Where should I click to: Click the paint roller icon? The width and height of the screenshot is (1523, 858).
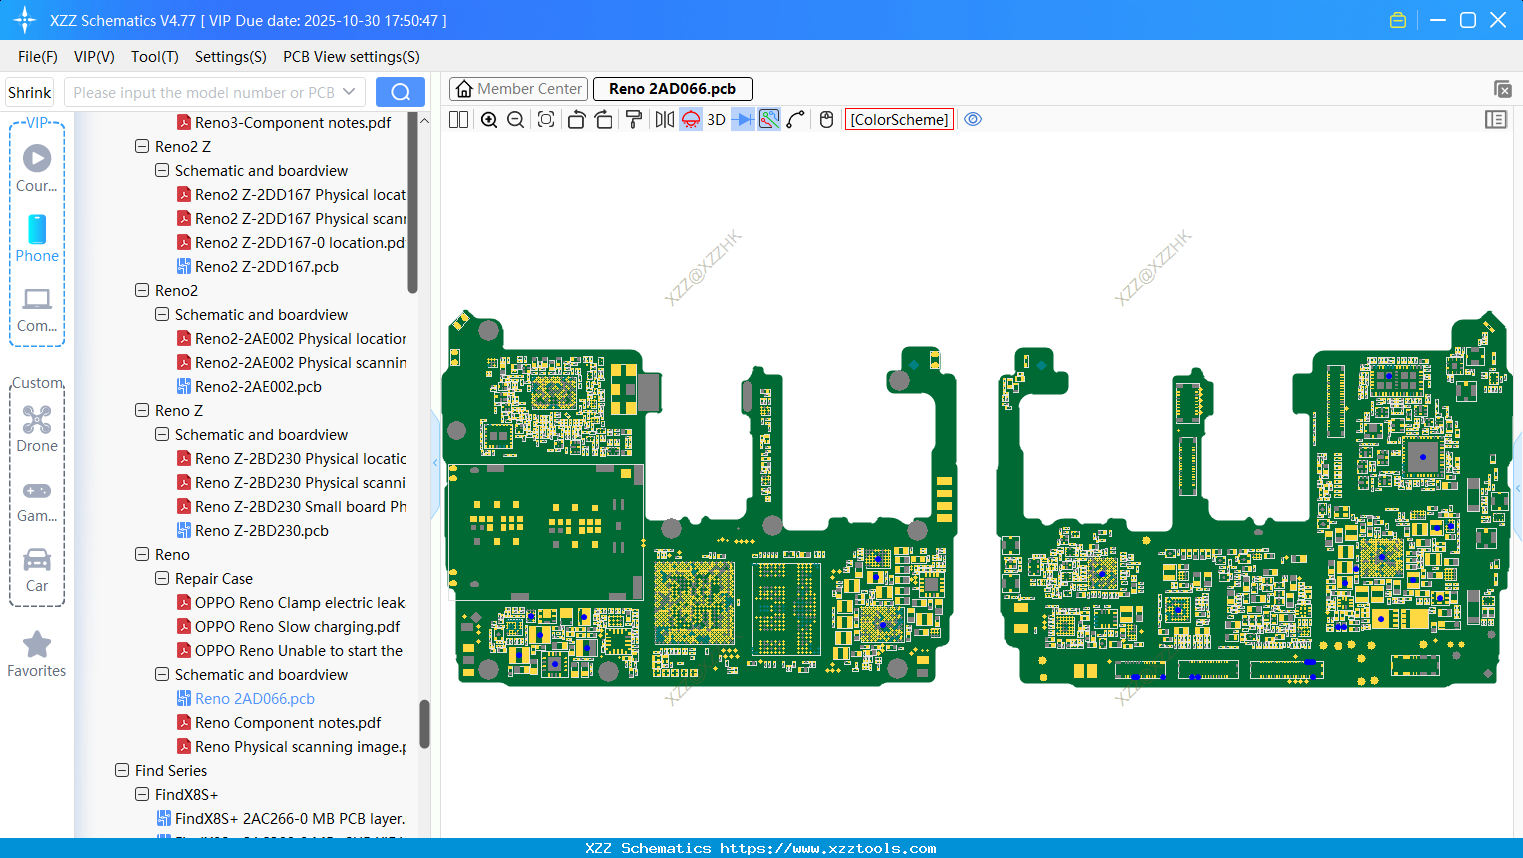633,120
